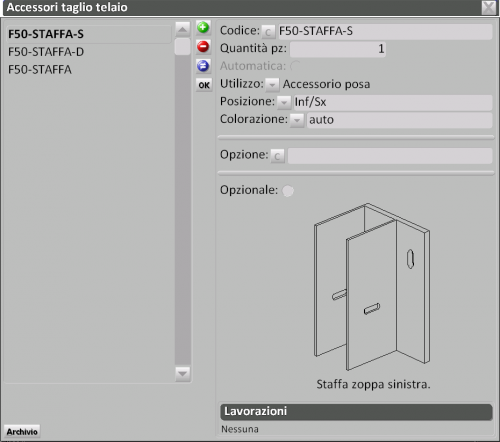Click the red minus remove icon

pyautogui.click(x=203, y=47)
